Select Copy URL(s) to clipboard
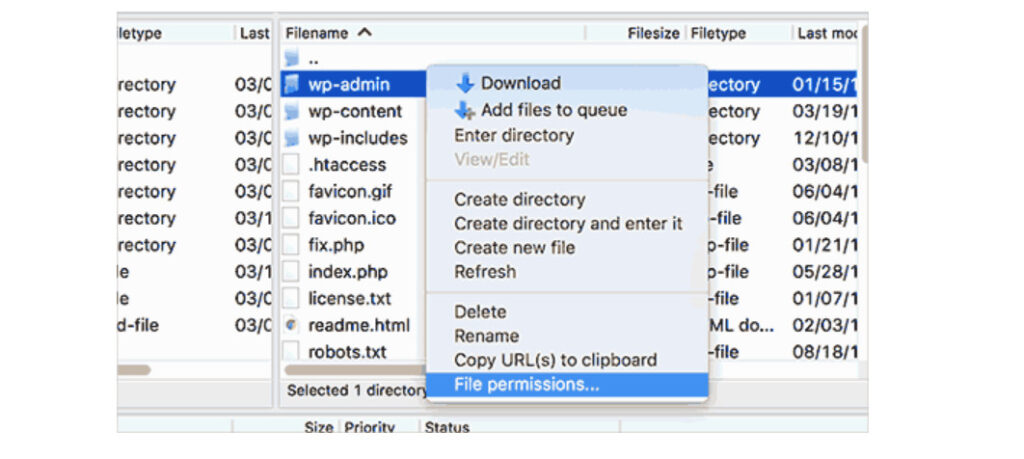The width and height of the screenshot is (1024, 459). (567, 360)
